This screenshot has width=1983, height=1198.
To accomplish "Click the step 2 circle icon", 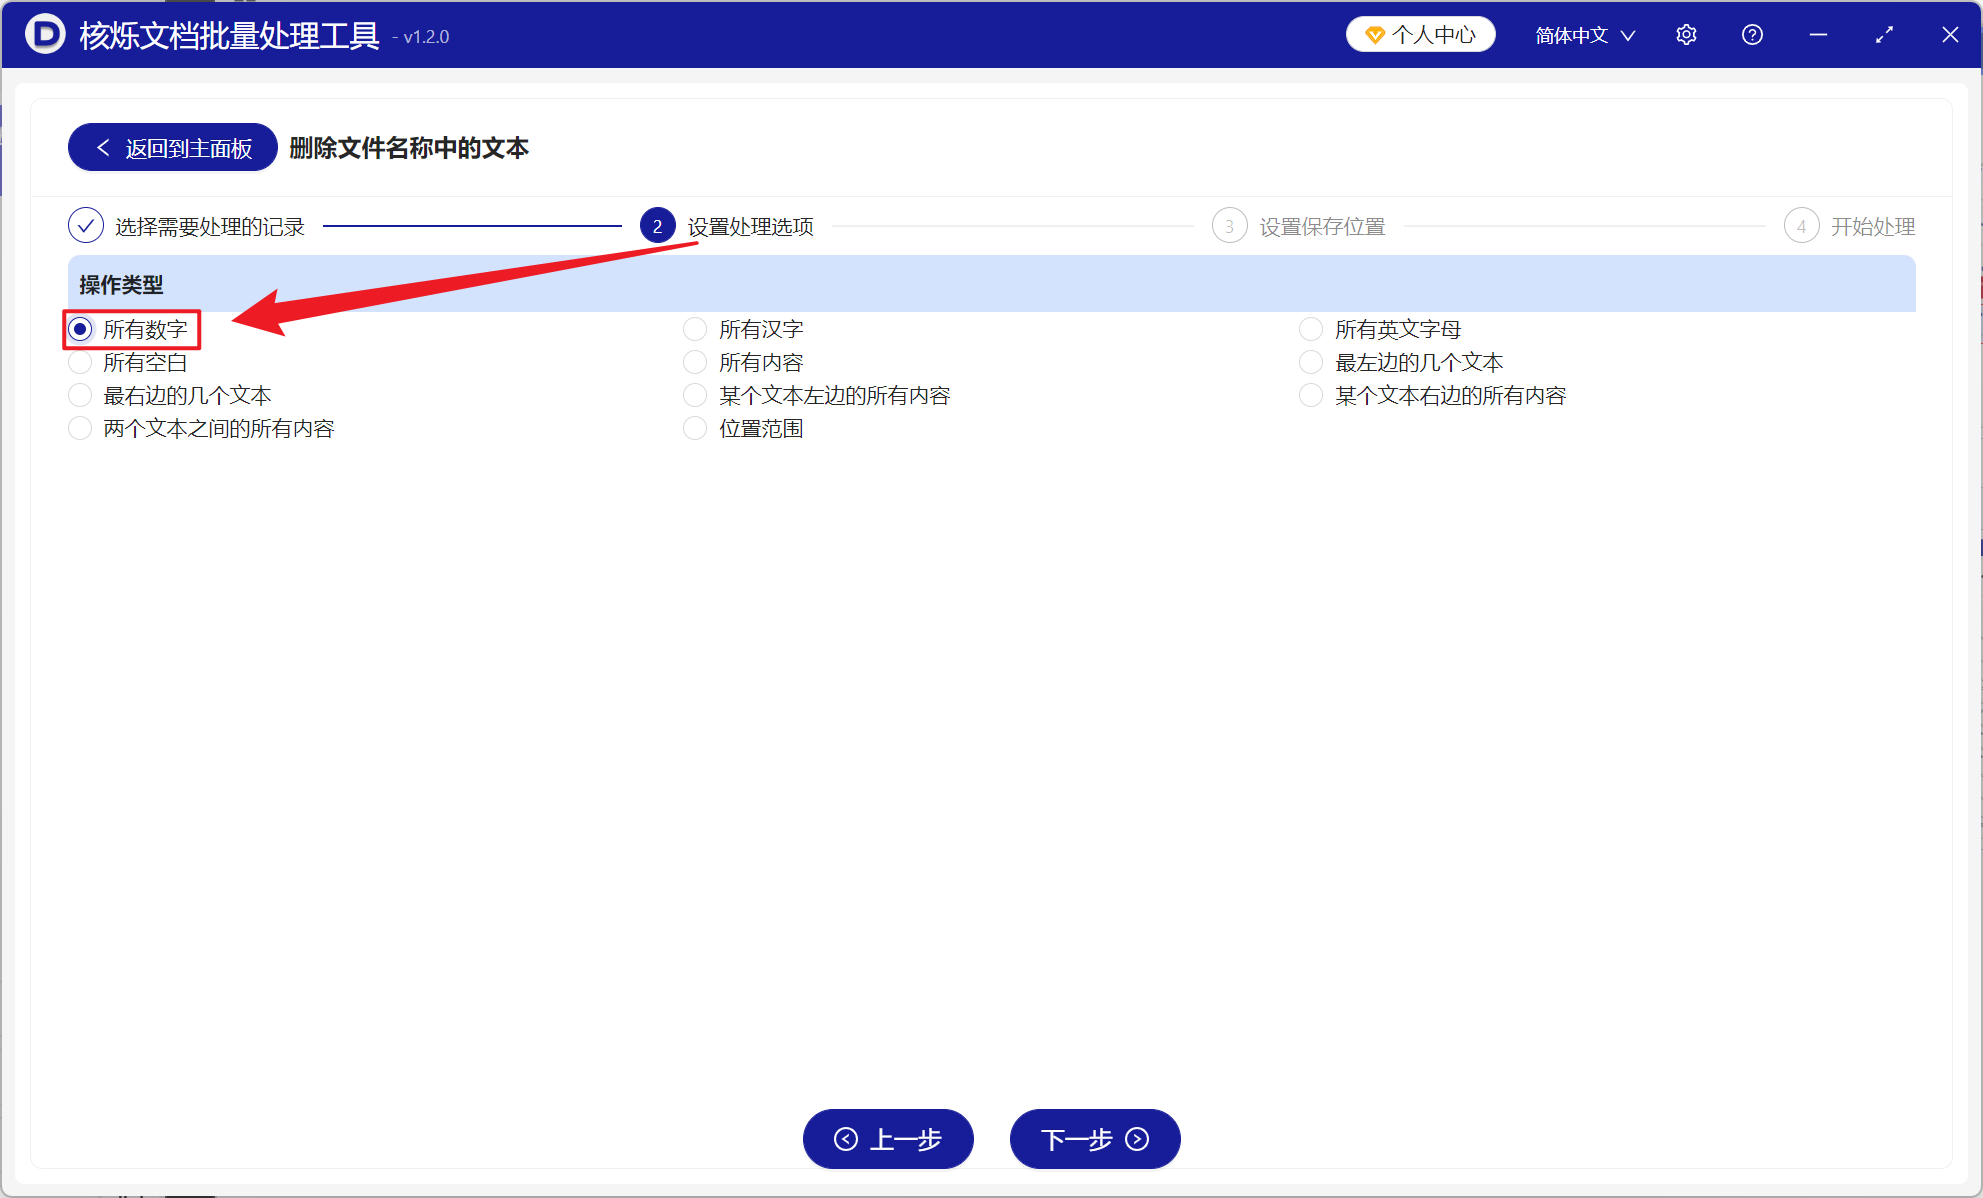I will 657,225.
